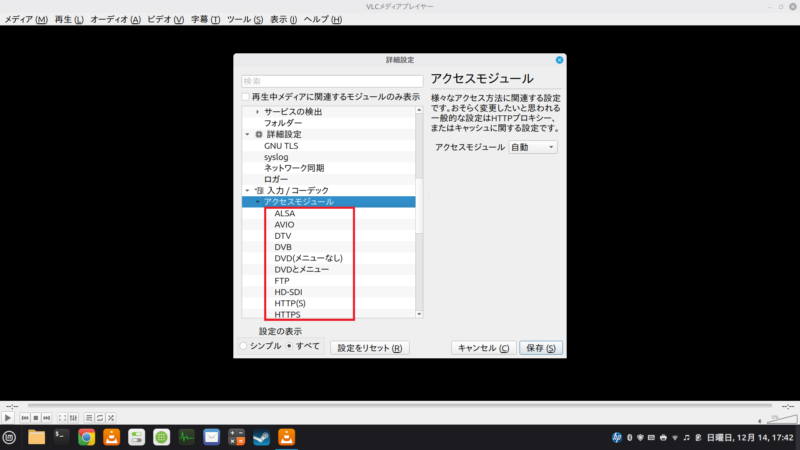The height and width of the screenshot is (450, 800).
Task: Open the オーディオ menu
Action: [115, 20]
